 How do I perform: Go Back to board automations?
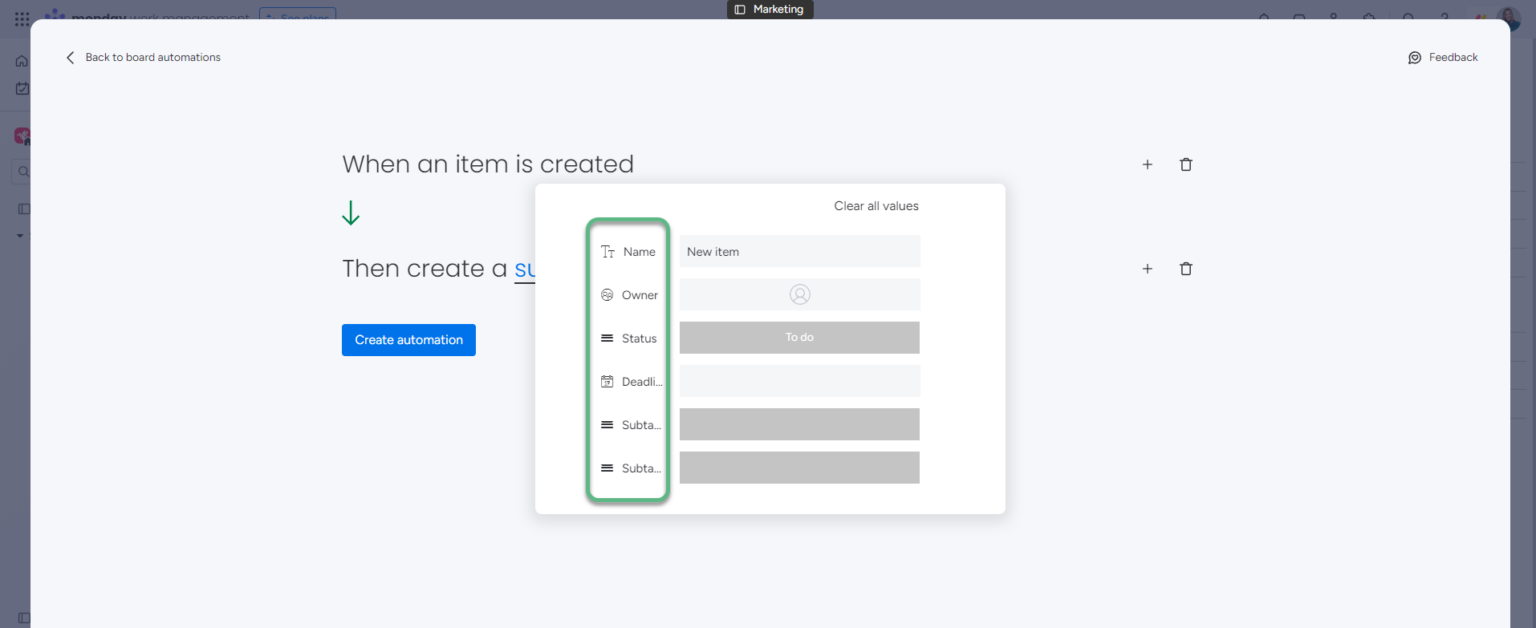tap(143, 57)
